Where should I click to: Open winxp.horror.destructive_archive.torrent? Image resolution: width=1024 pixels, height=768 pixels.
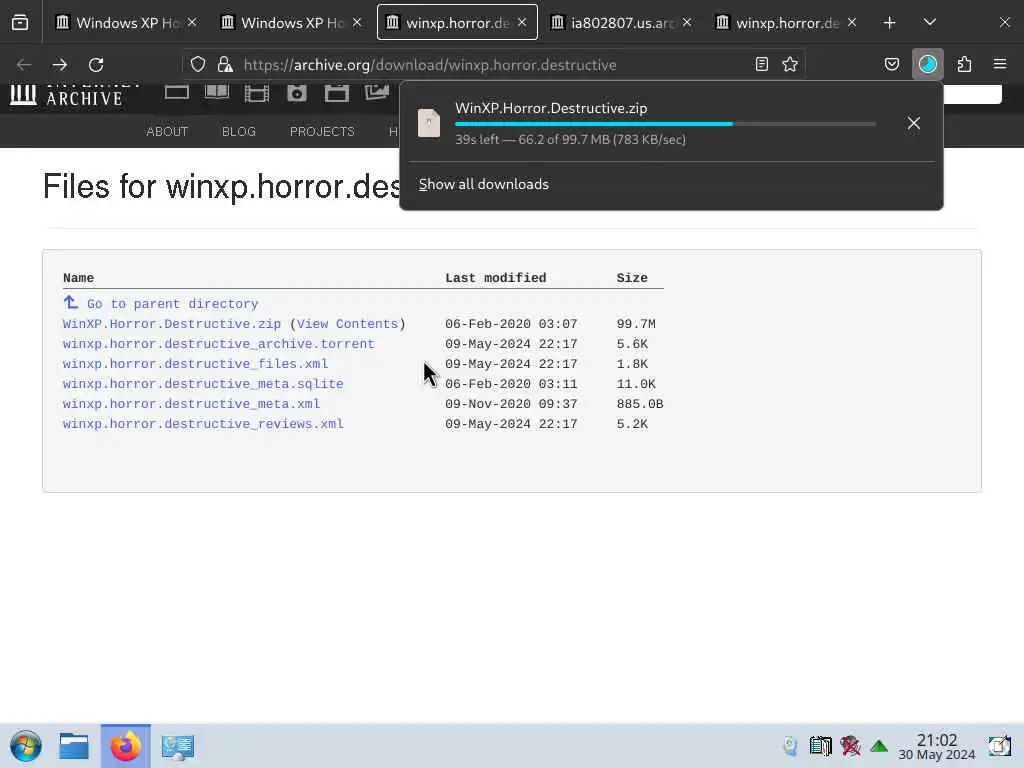point(219,344)
